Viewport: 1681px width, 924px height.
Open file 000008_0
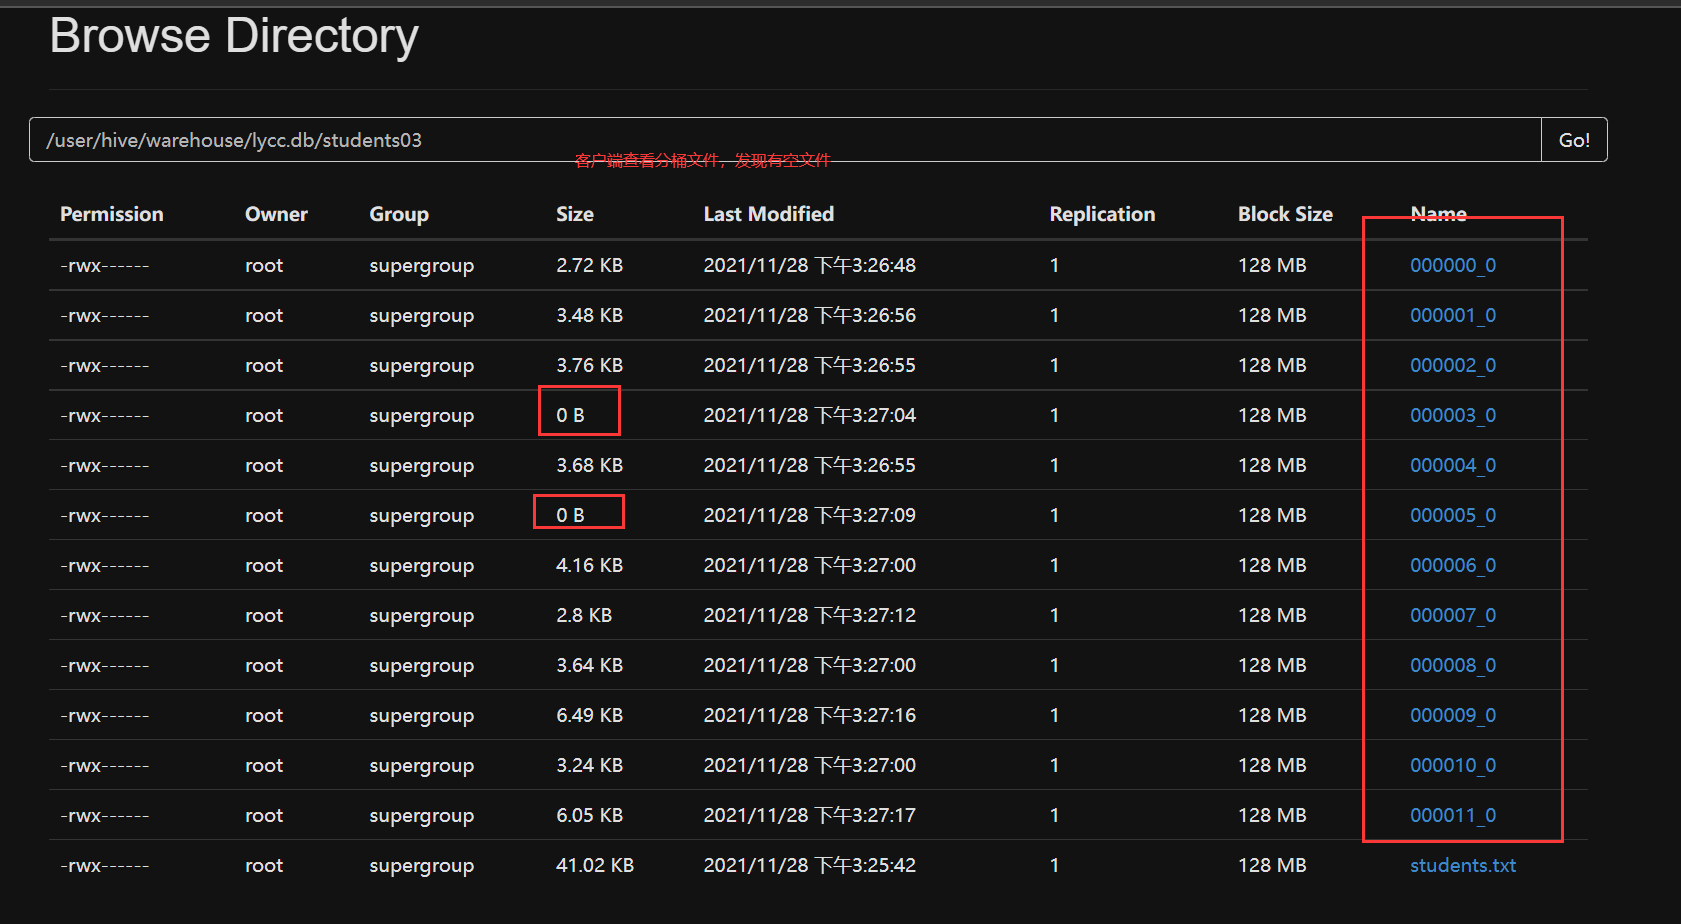pyautogui.click(x=1453, y=665)
